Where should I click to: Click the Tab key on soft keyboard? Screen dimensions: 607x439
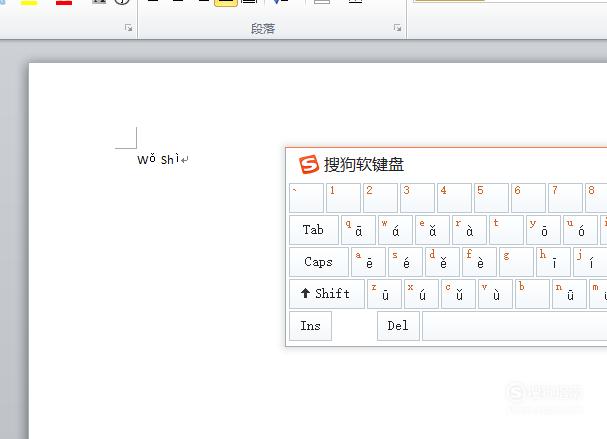coord(314,230)
